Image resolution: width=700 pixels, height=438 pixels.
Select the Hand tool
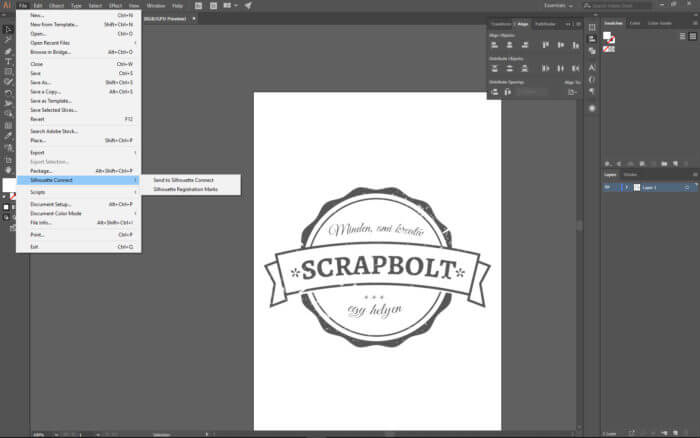coord(8,170)
